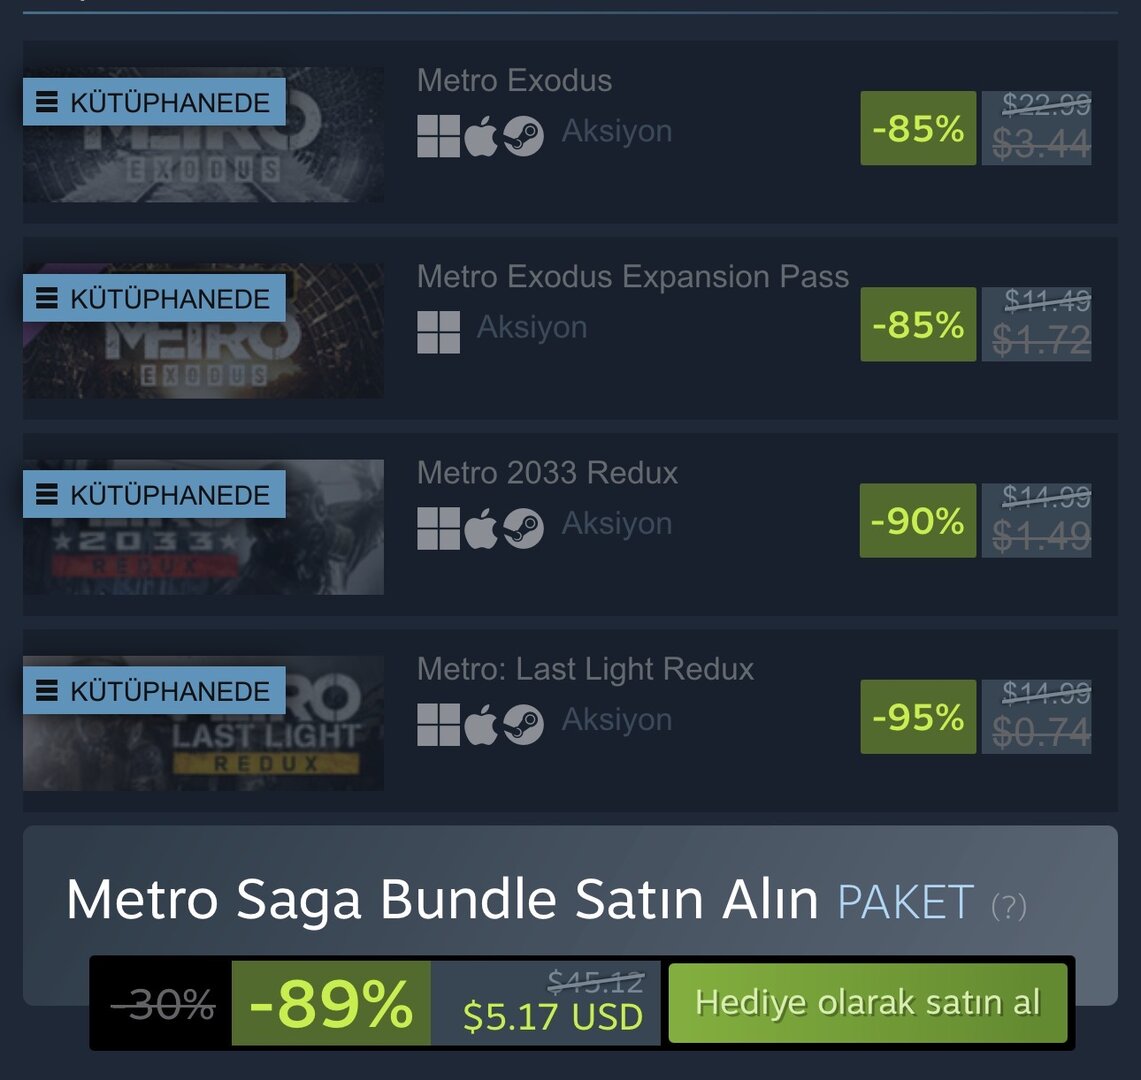Screen dimensions: 1141x1080
Task: Click the PAKET label next to bundle title
Action: click(x=905, y=902)
